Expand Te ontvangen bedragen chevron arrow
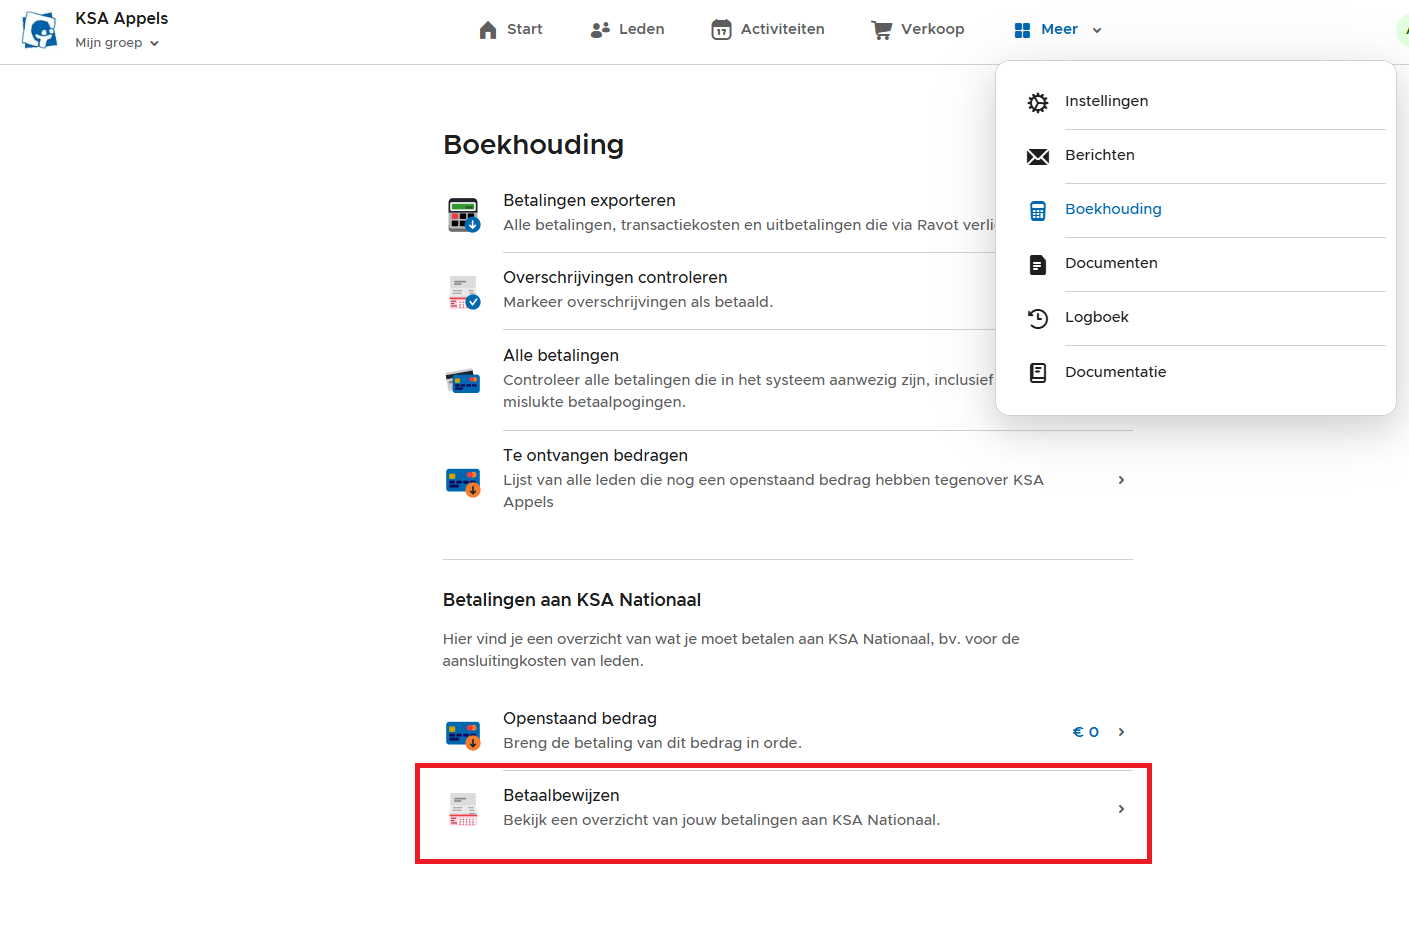The image size is (1409, 926). [x=1121, y=480]
